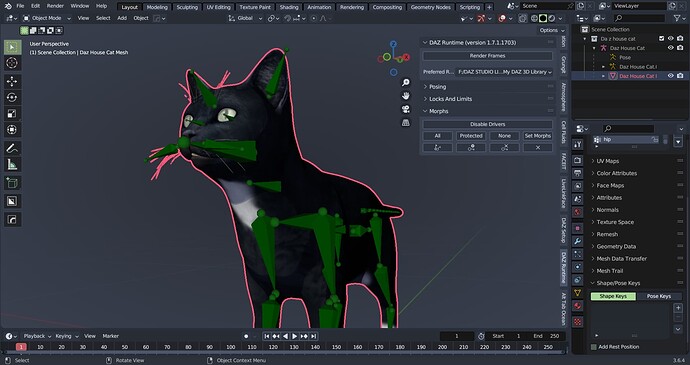The width and height of the screenshot is (690, 365).
Task: Switch to the Sculpting workspace tab
Action: click(187, 7)
